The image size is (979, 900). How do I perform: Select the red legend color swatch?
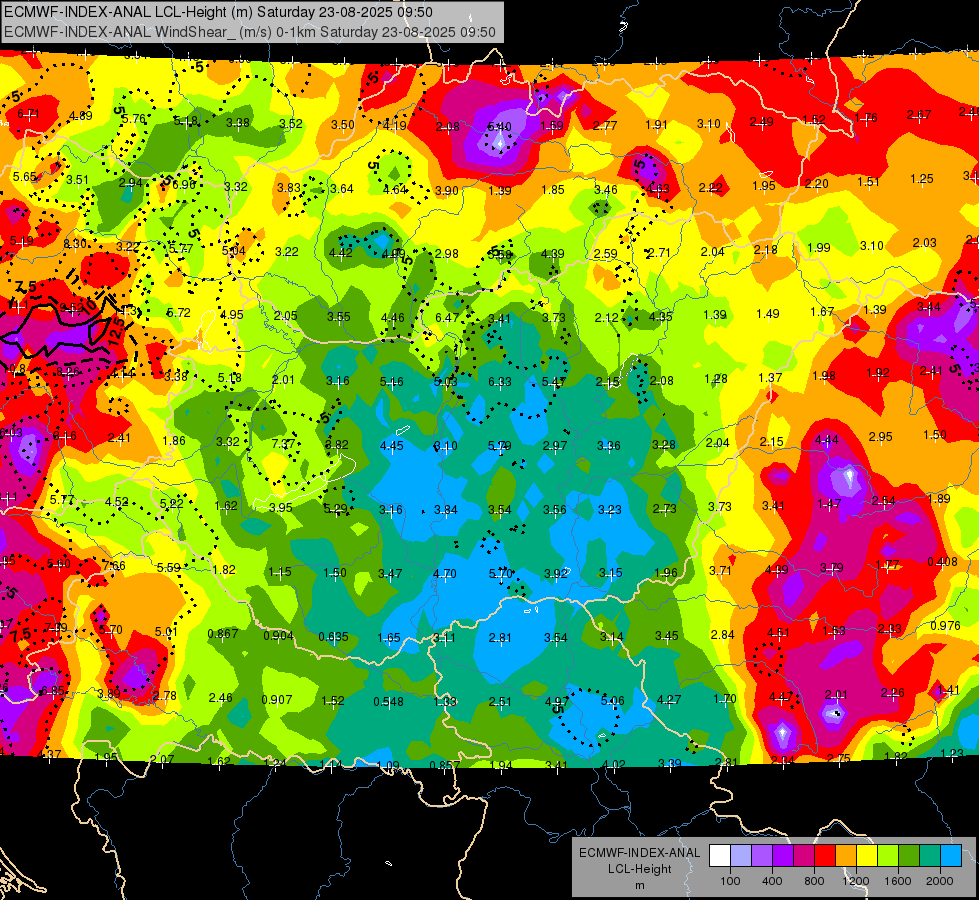pos(825,856)
